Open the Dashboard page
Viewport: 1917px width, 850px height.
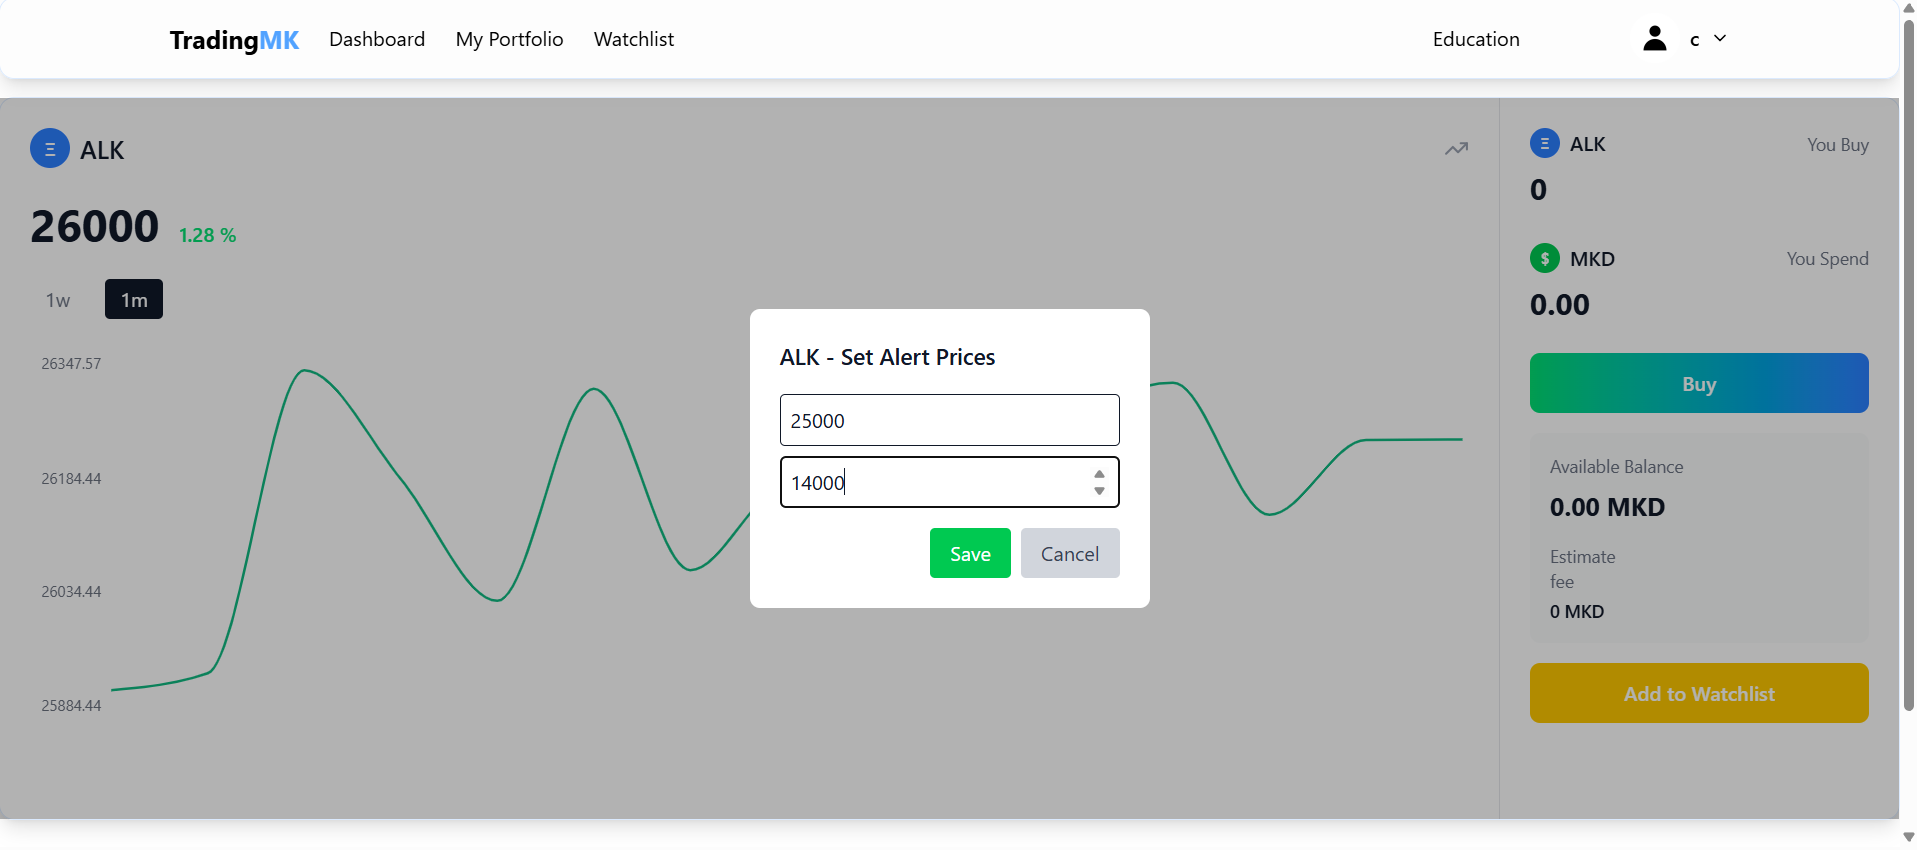pyautogui.click(x=377, y=39)
